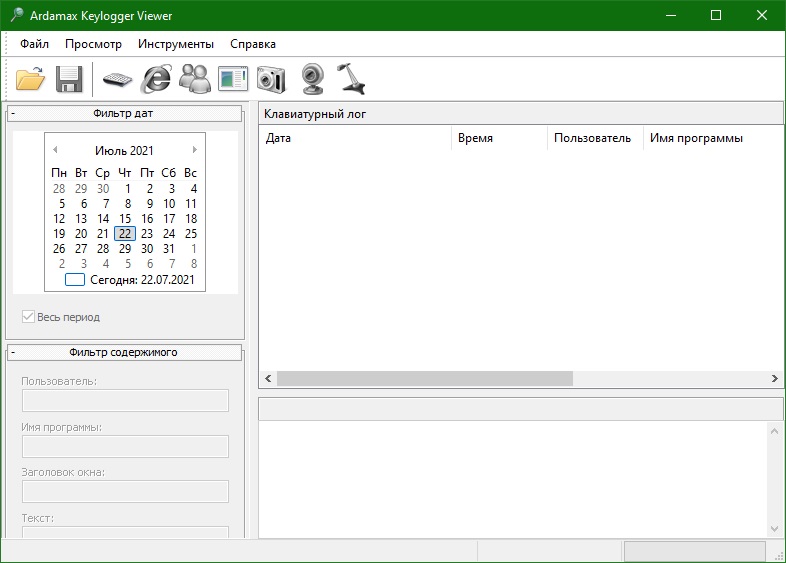The height and width of the screenshot is (563, 786).
Task: Select date 10 in the calendar
Action: [169, 204]
